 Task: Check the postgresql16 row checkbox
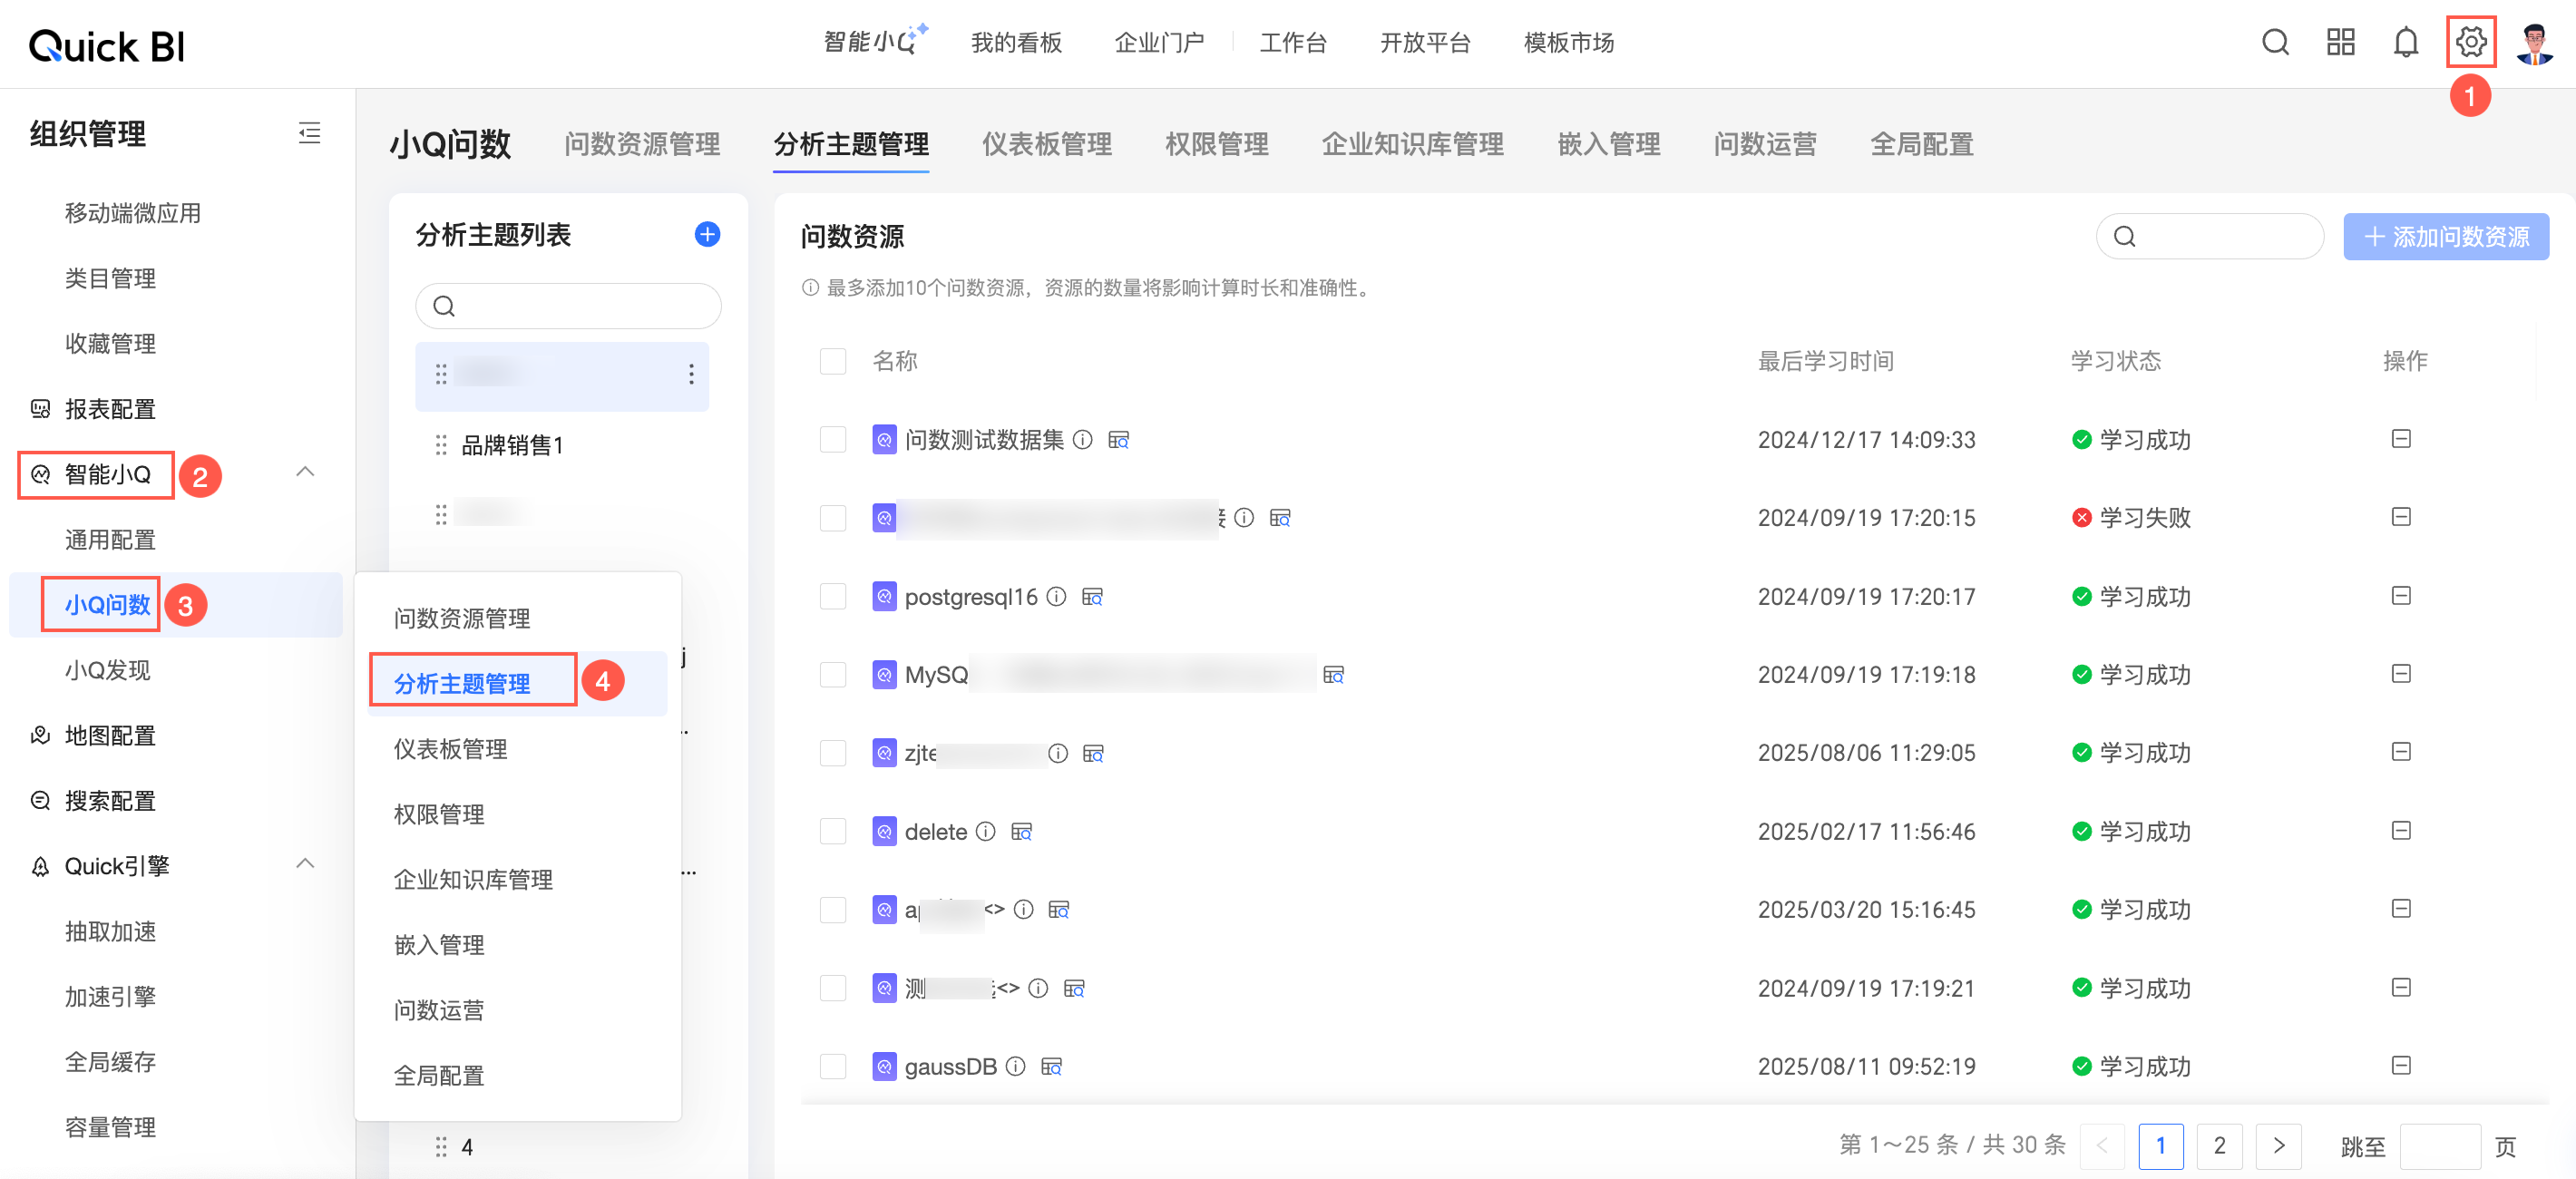832,597
